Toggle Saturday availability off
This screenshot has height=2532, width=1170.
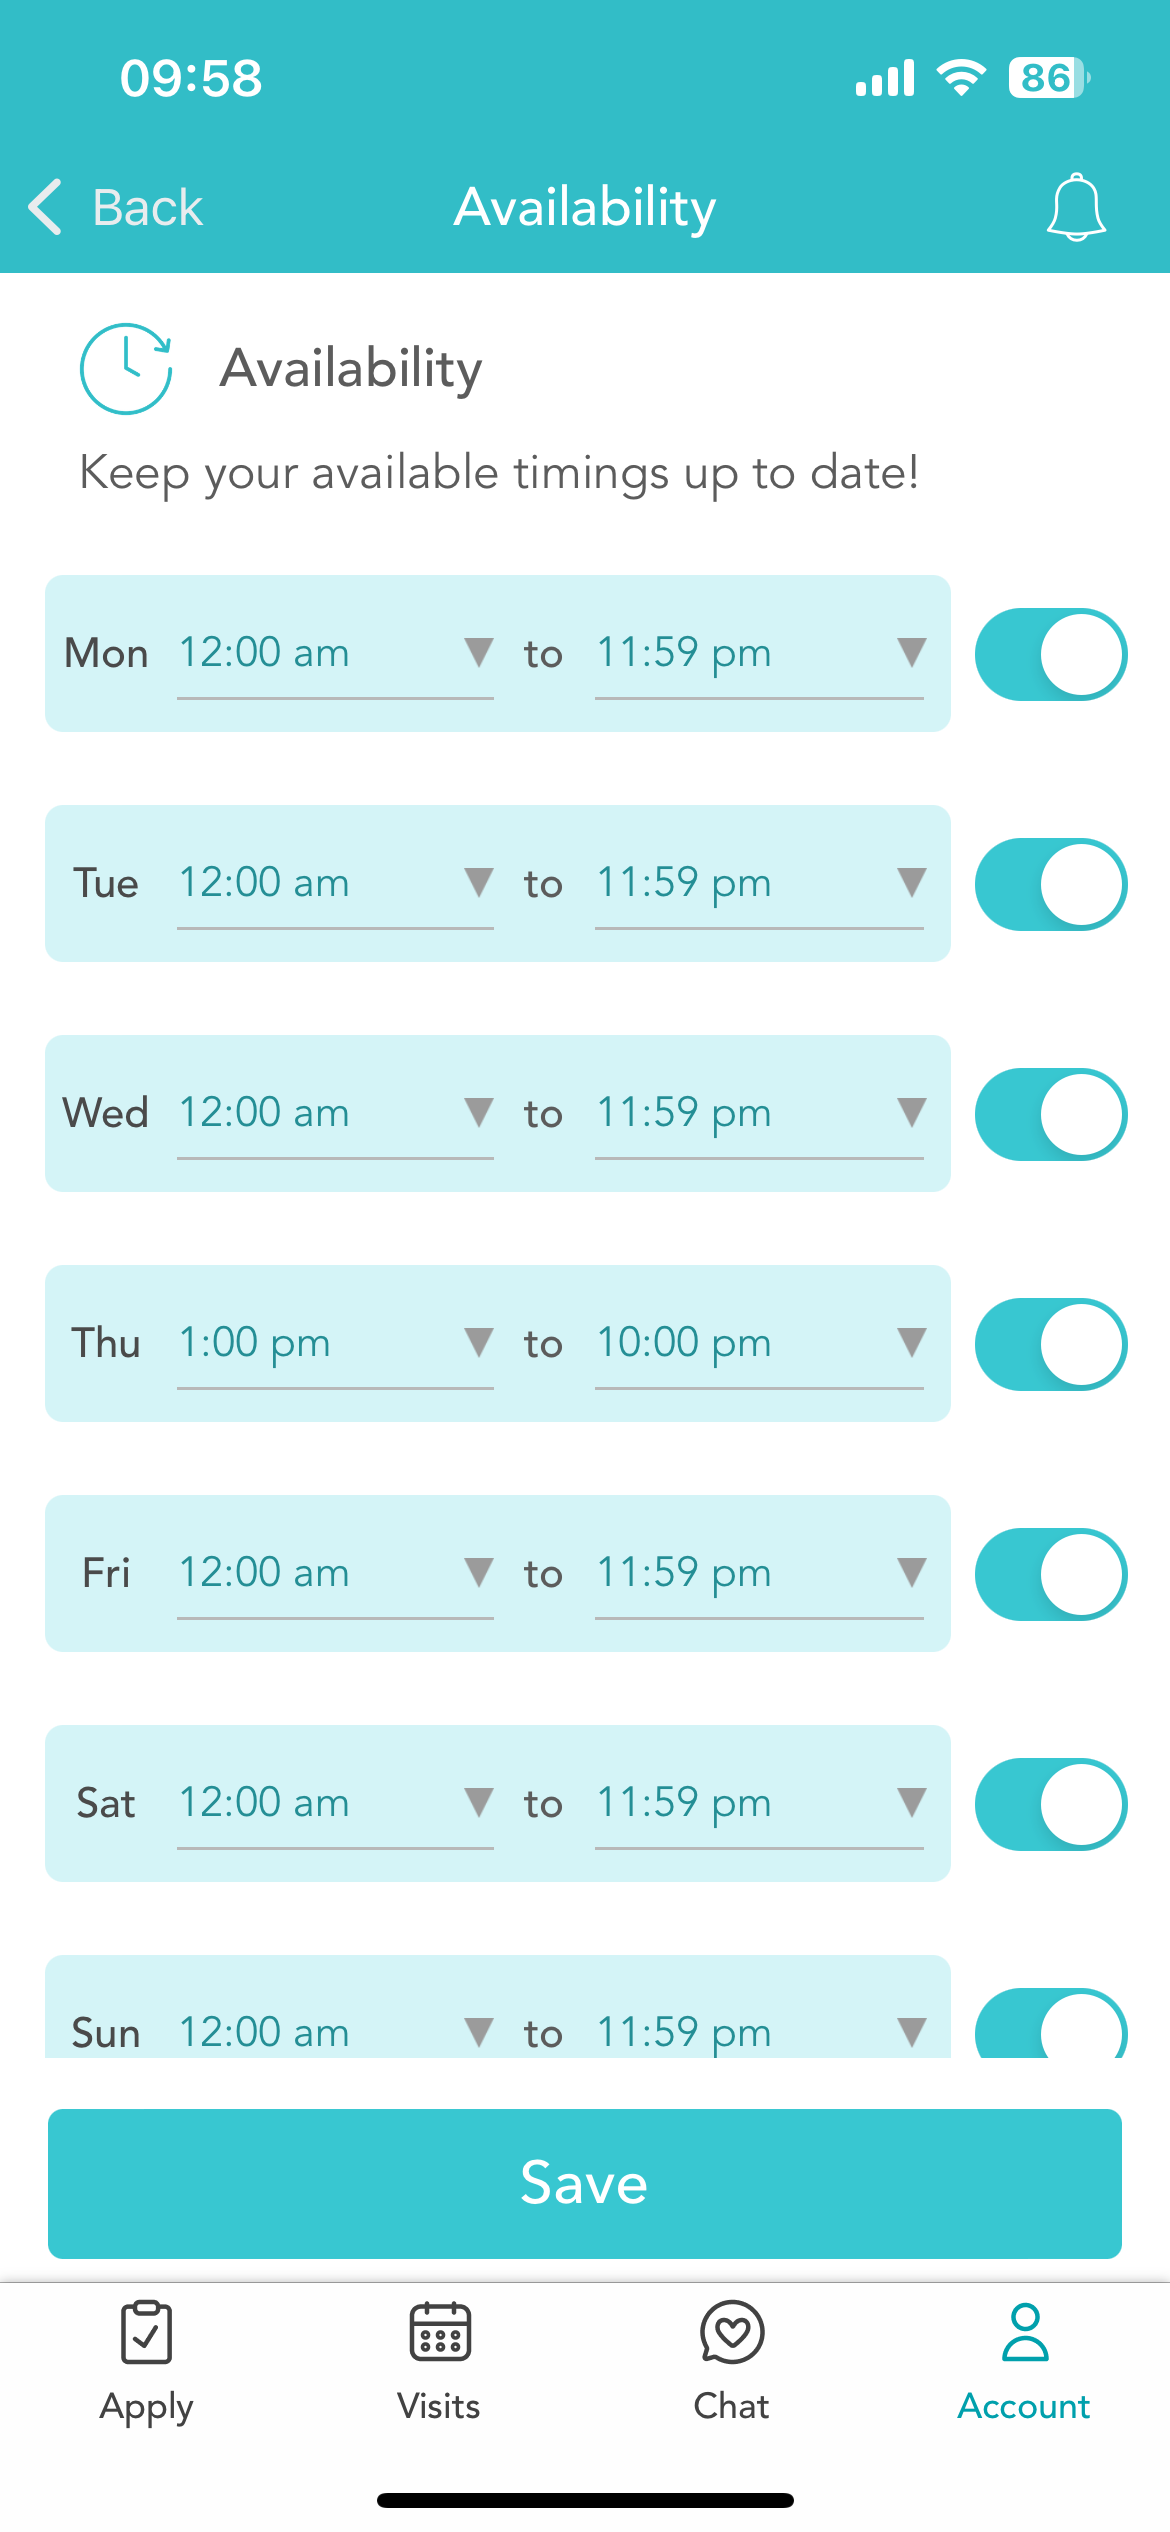pos(1051,1804)
